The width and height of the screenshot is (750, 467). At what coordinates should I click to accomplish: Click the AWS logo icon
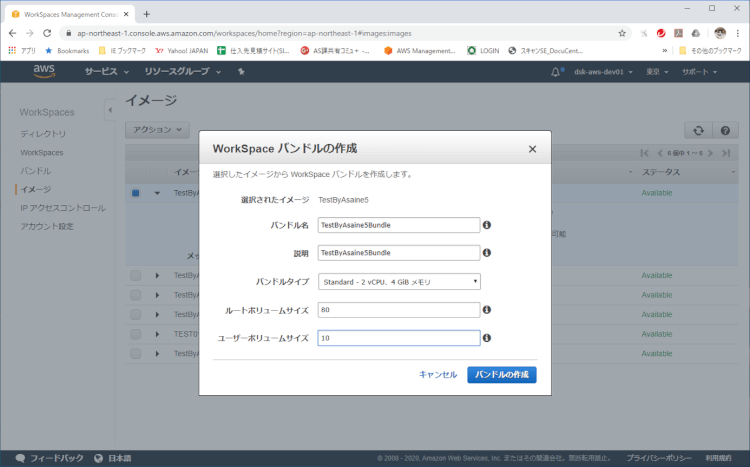click(44, 72)
